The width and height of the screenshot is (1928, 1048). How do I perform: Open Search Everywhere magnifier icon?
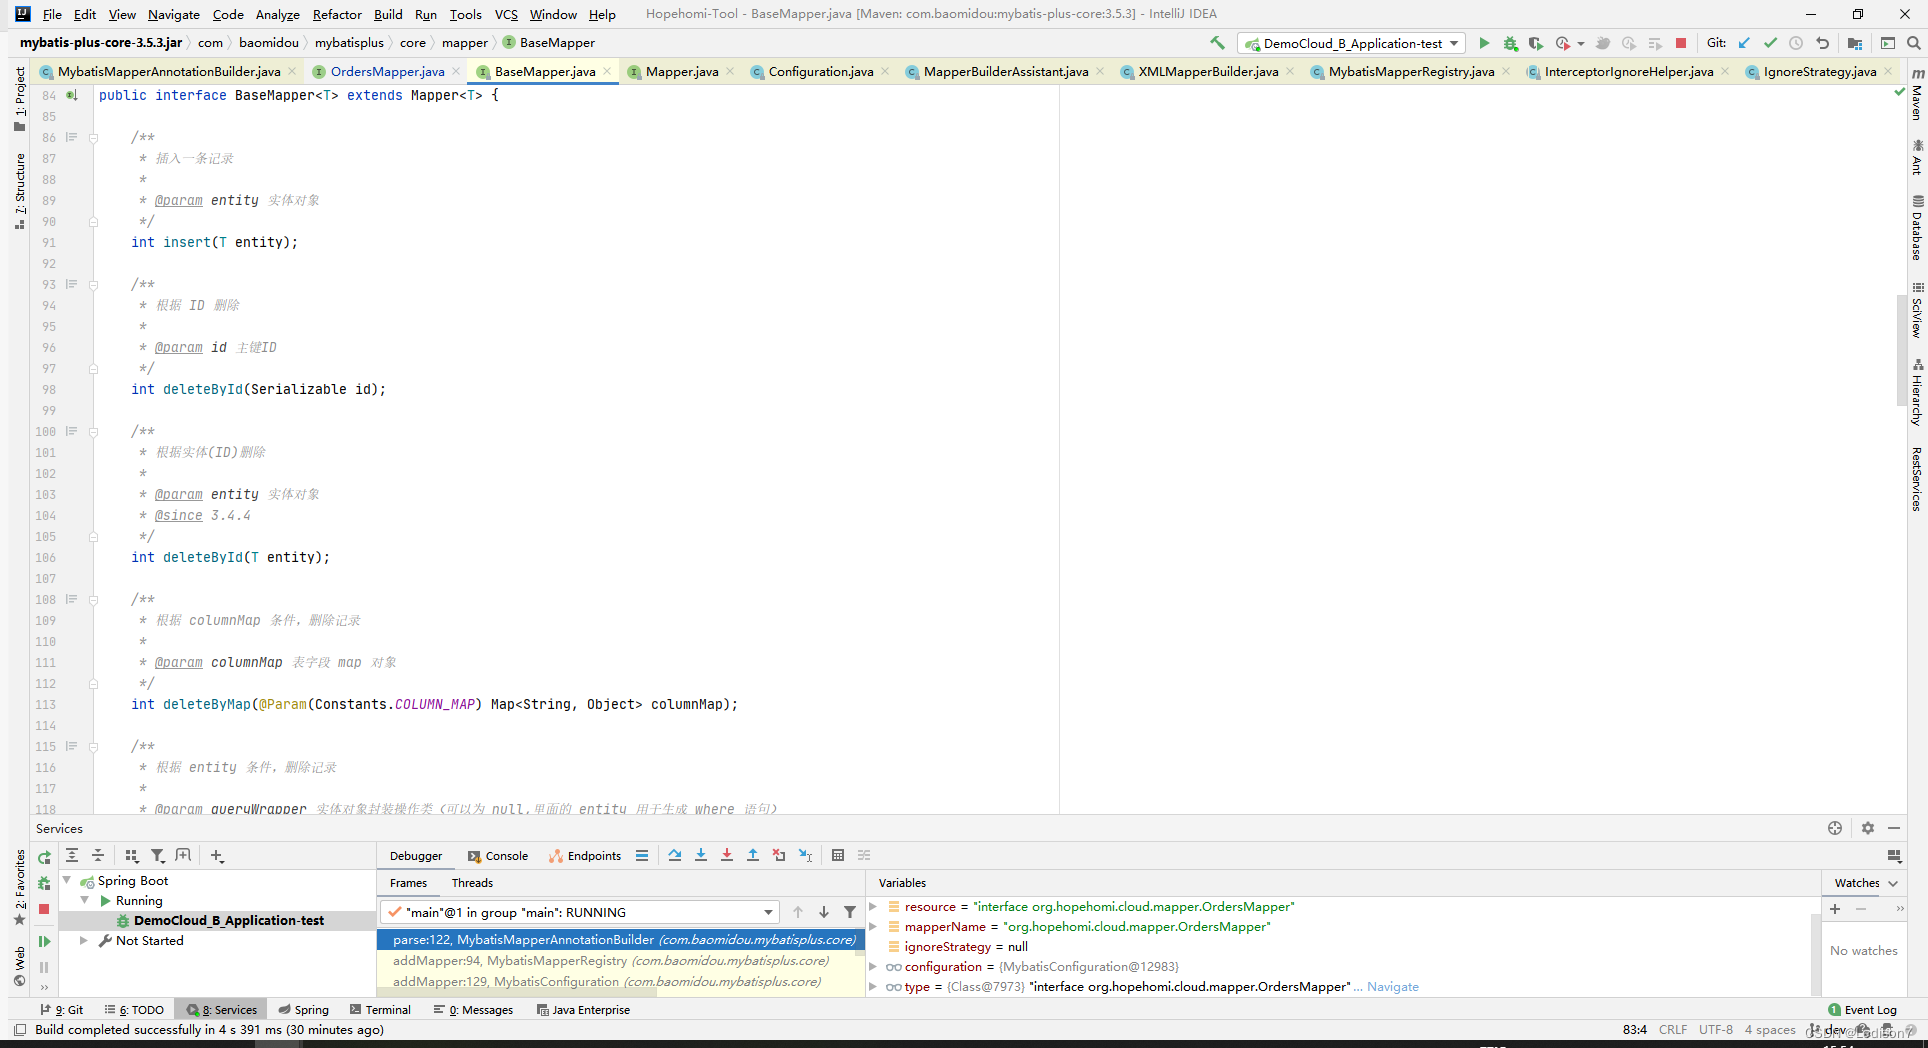(1913, 43)
